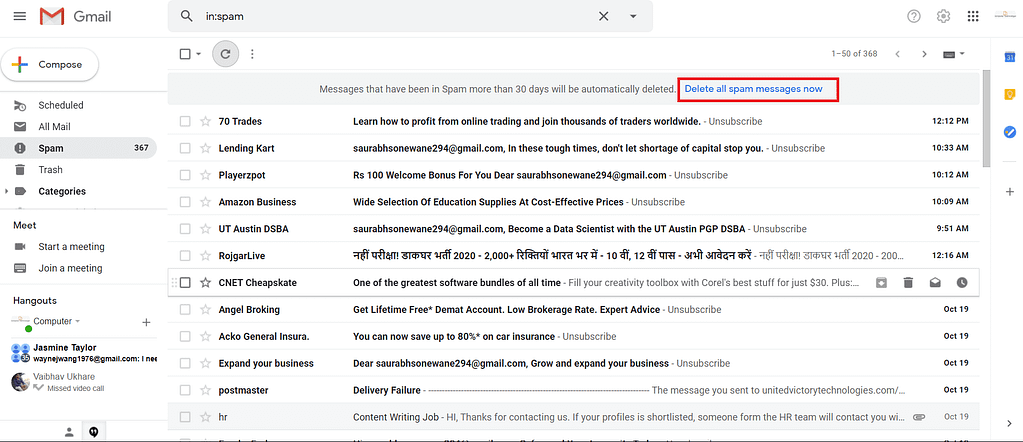Click the Gmail logo

(75, 16)
